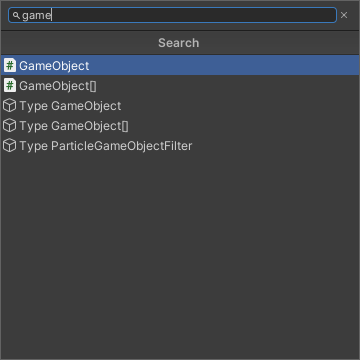Click the cube icon beside Type GameObject[]
Viewport: 360px width, 360px height.
tap(9, 126)
